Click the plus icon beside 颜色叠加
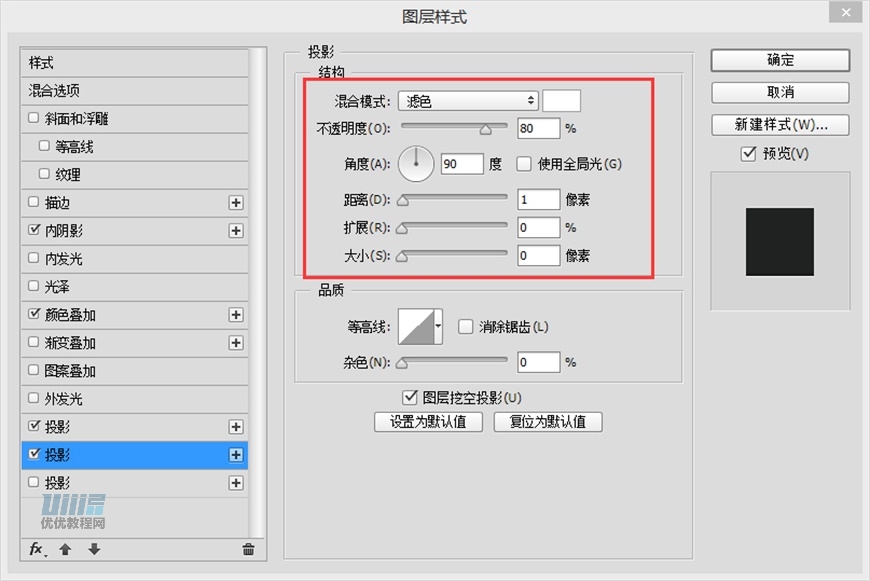870x581 pixels. 236,314
